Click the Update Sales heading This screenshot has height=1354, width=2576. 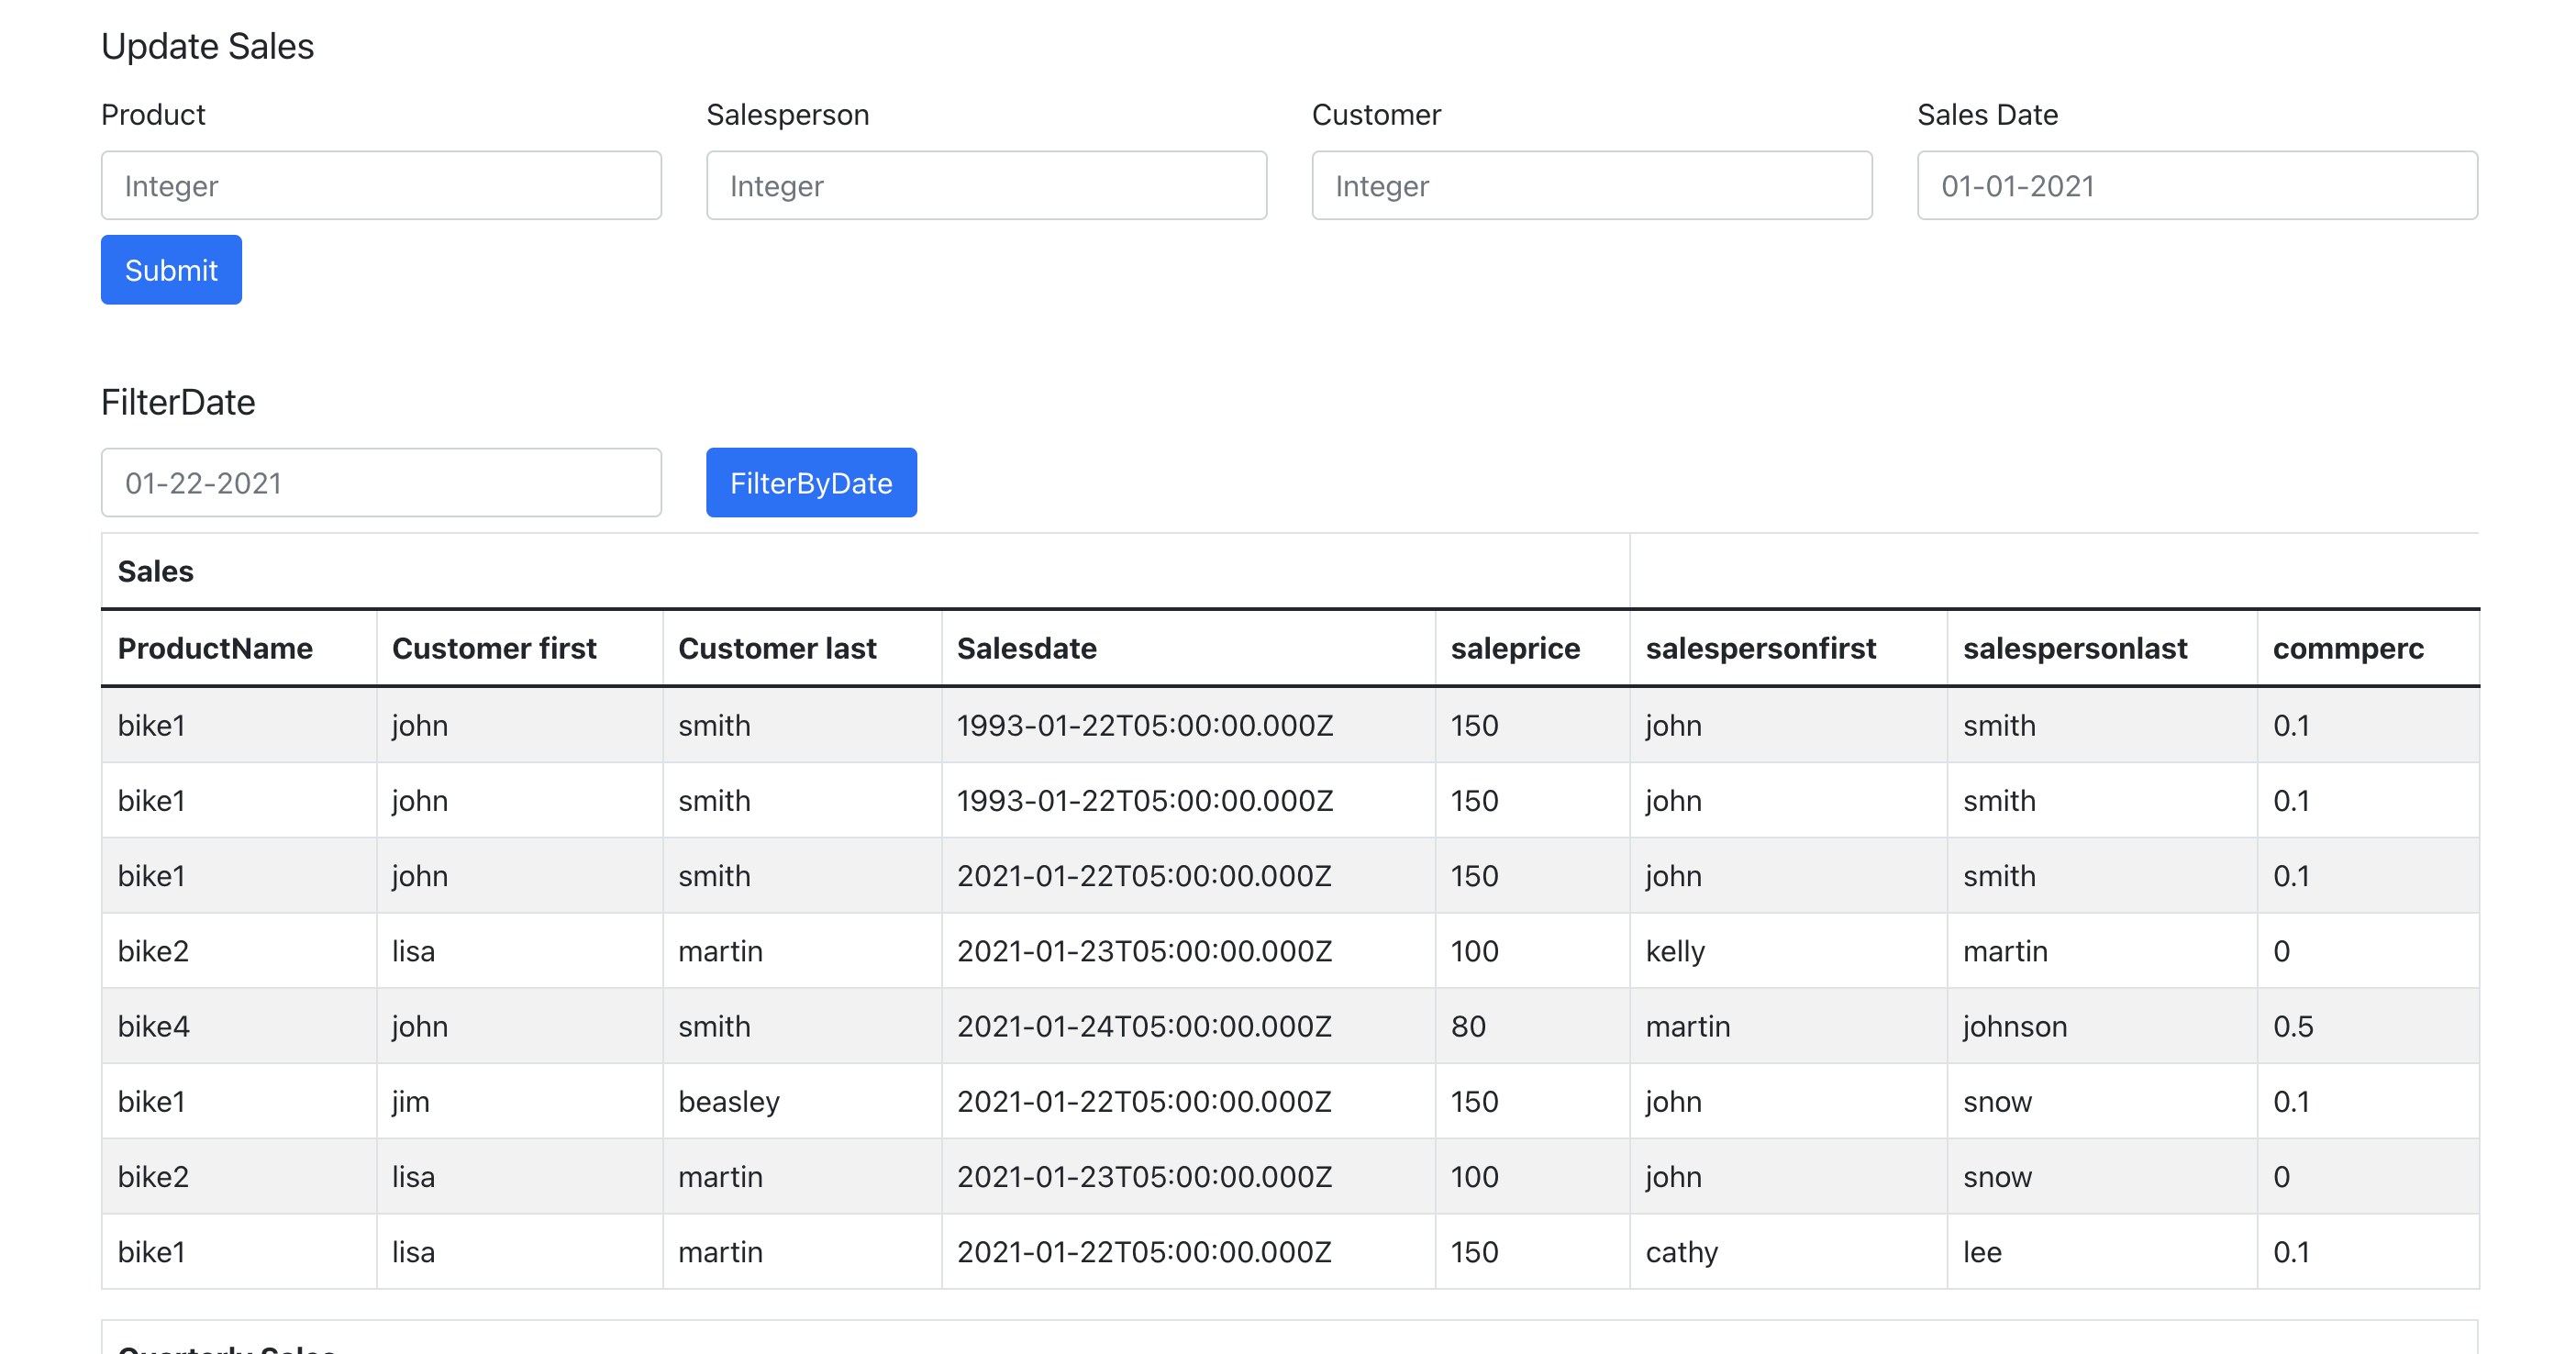click(207, 47)
